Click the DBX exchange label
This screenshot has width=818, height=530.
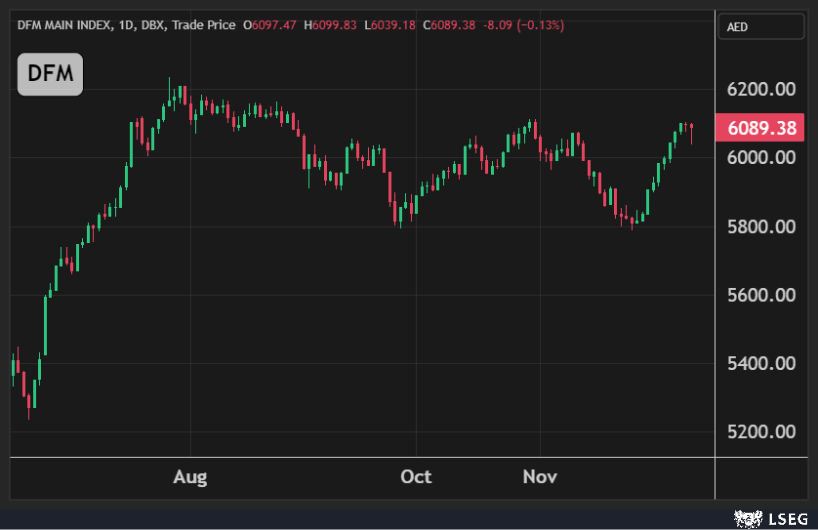(x=152, y=24)
